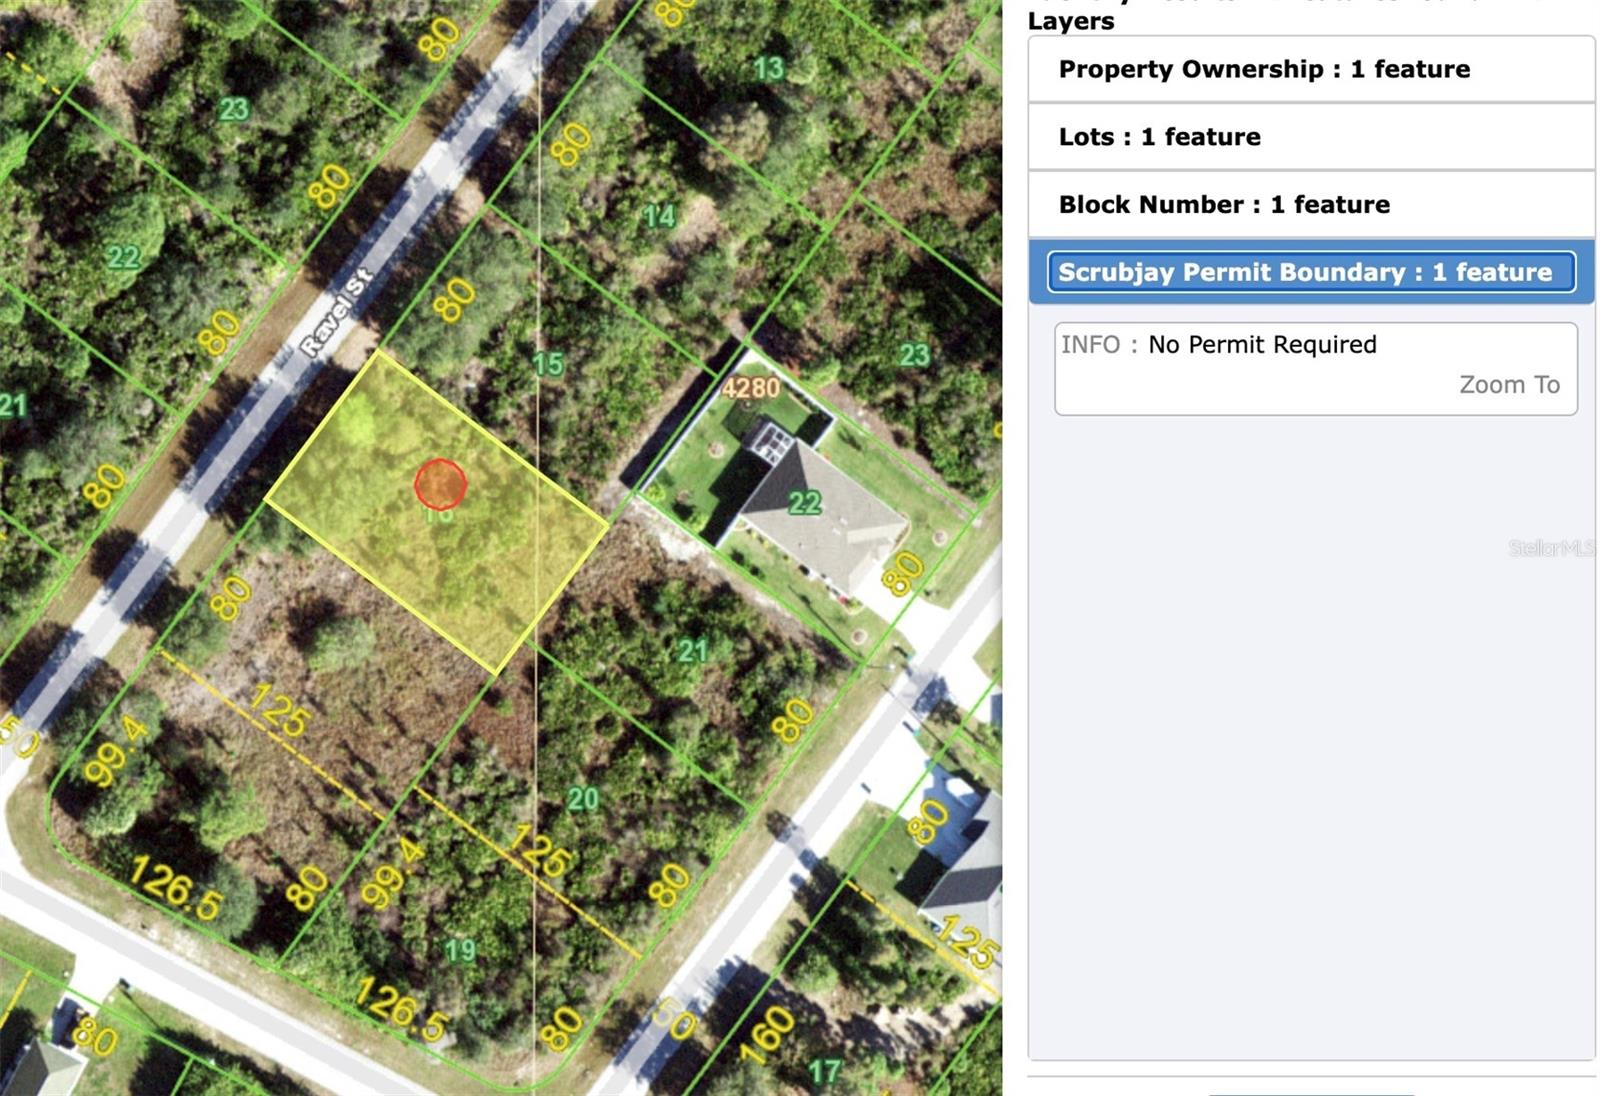1600x1096 pixels.
Task: Select the lot 19 parcel label
Action: click(460, 950)
